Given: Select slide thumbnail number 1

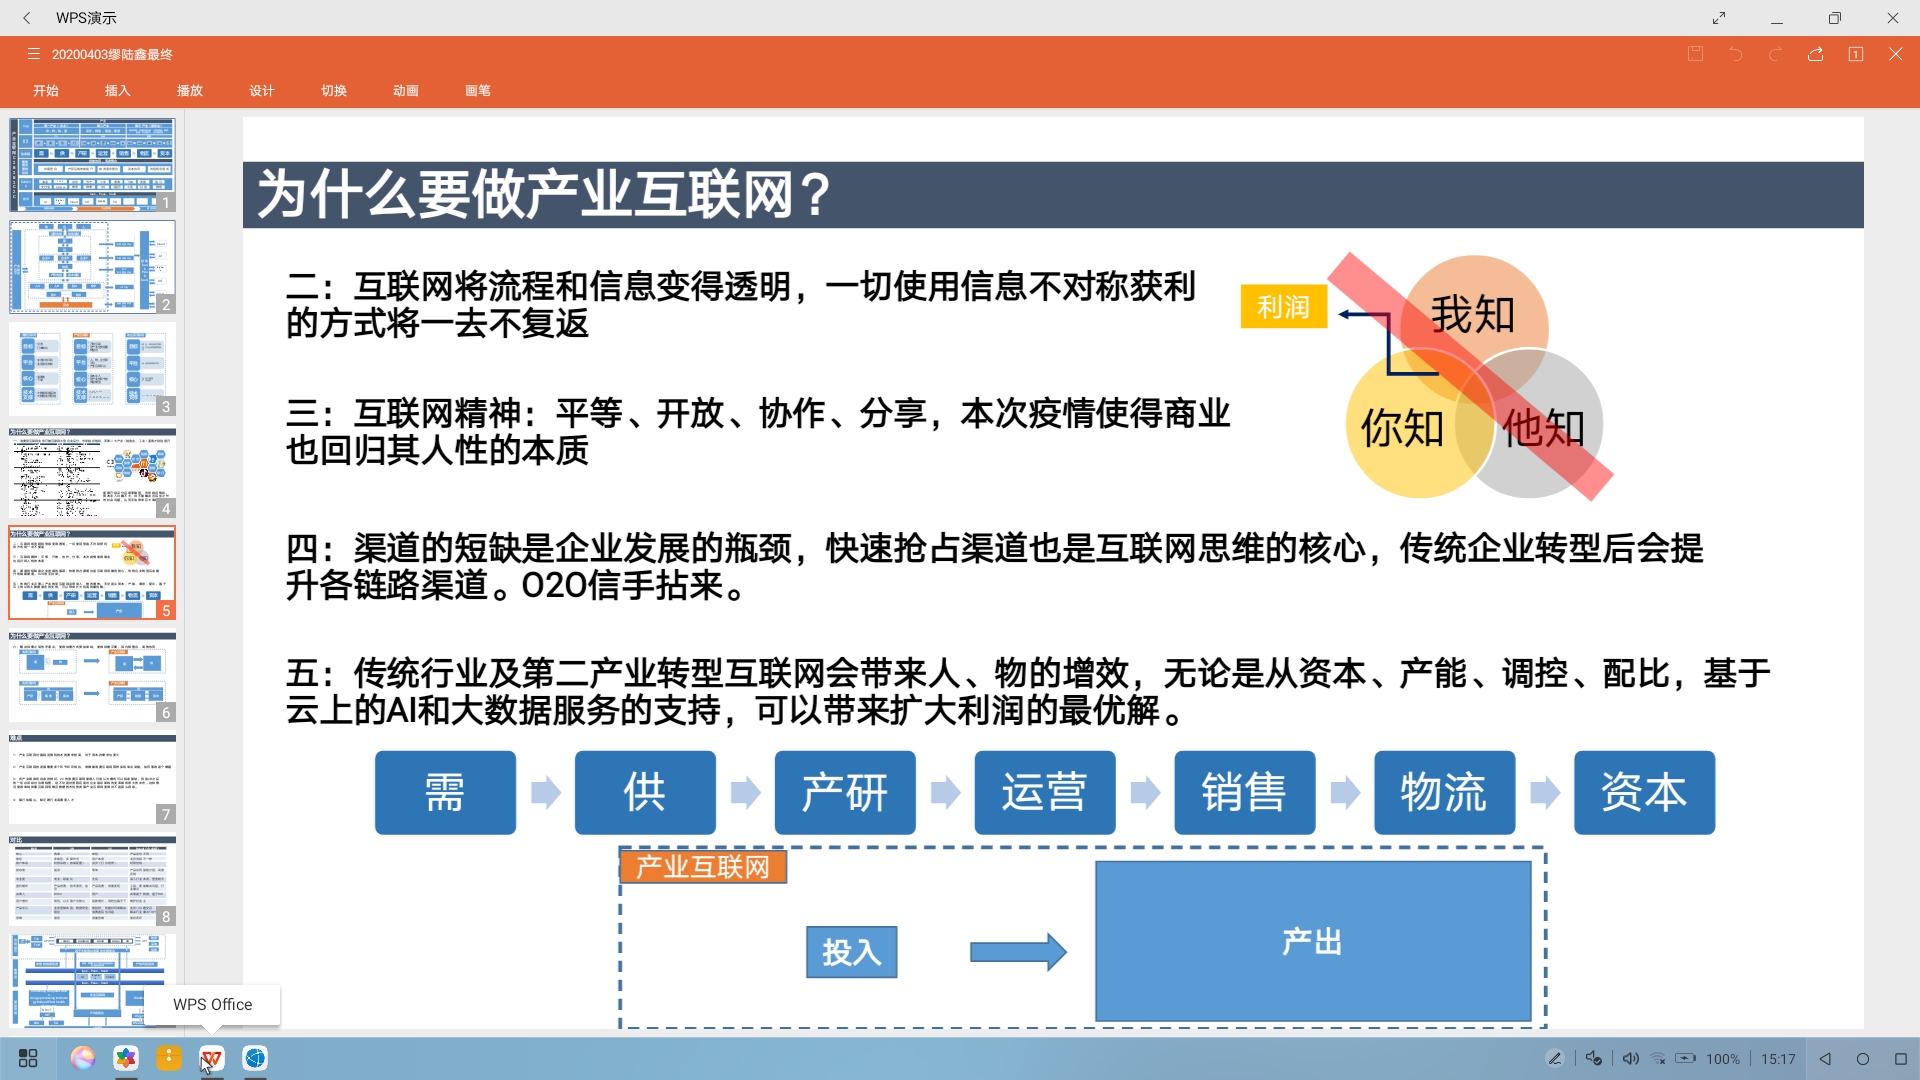Looking at the screenshot, I should [x=92, y=164].
